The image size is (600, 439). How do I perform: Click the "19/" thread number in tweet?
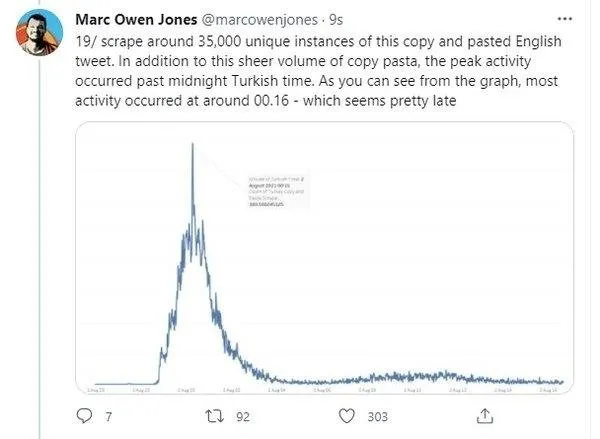(88, 41)
